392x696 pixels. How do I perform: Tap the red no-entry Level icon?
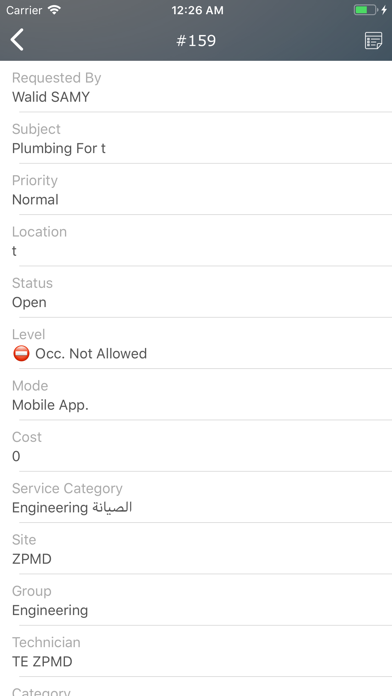(x=21, y=354)
